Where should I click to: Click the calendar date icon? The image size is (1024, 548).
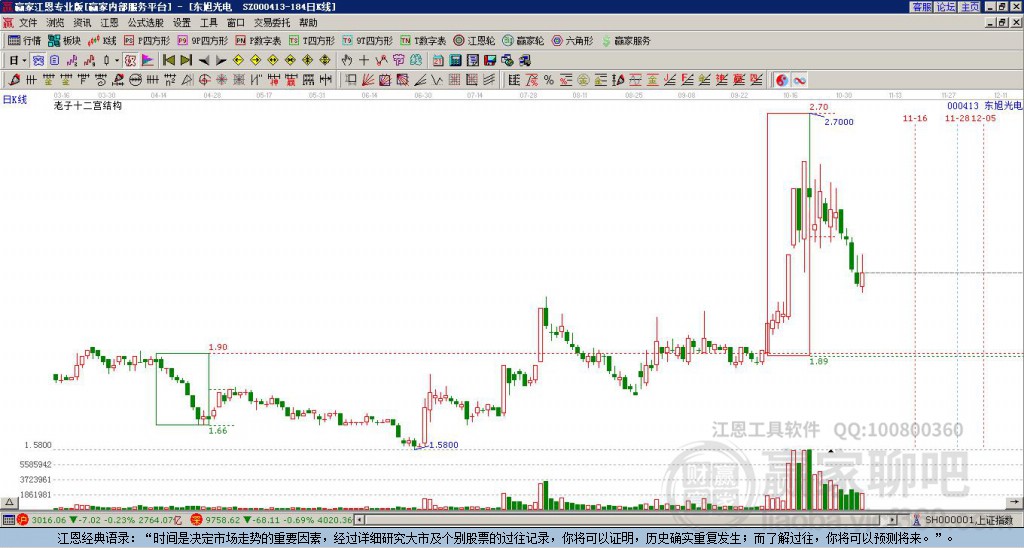[438, 61]
